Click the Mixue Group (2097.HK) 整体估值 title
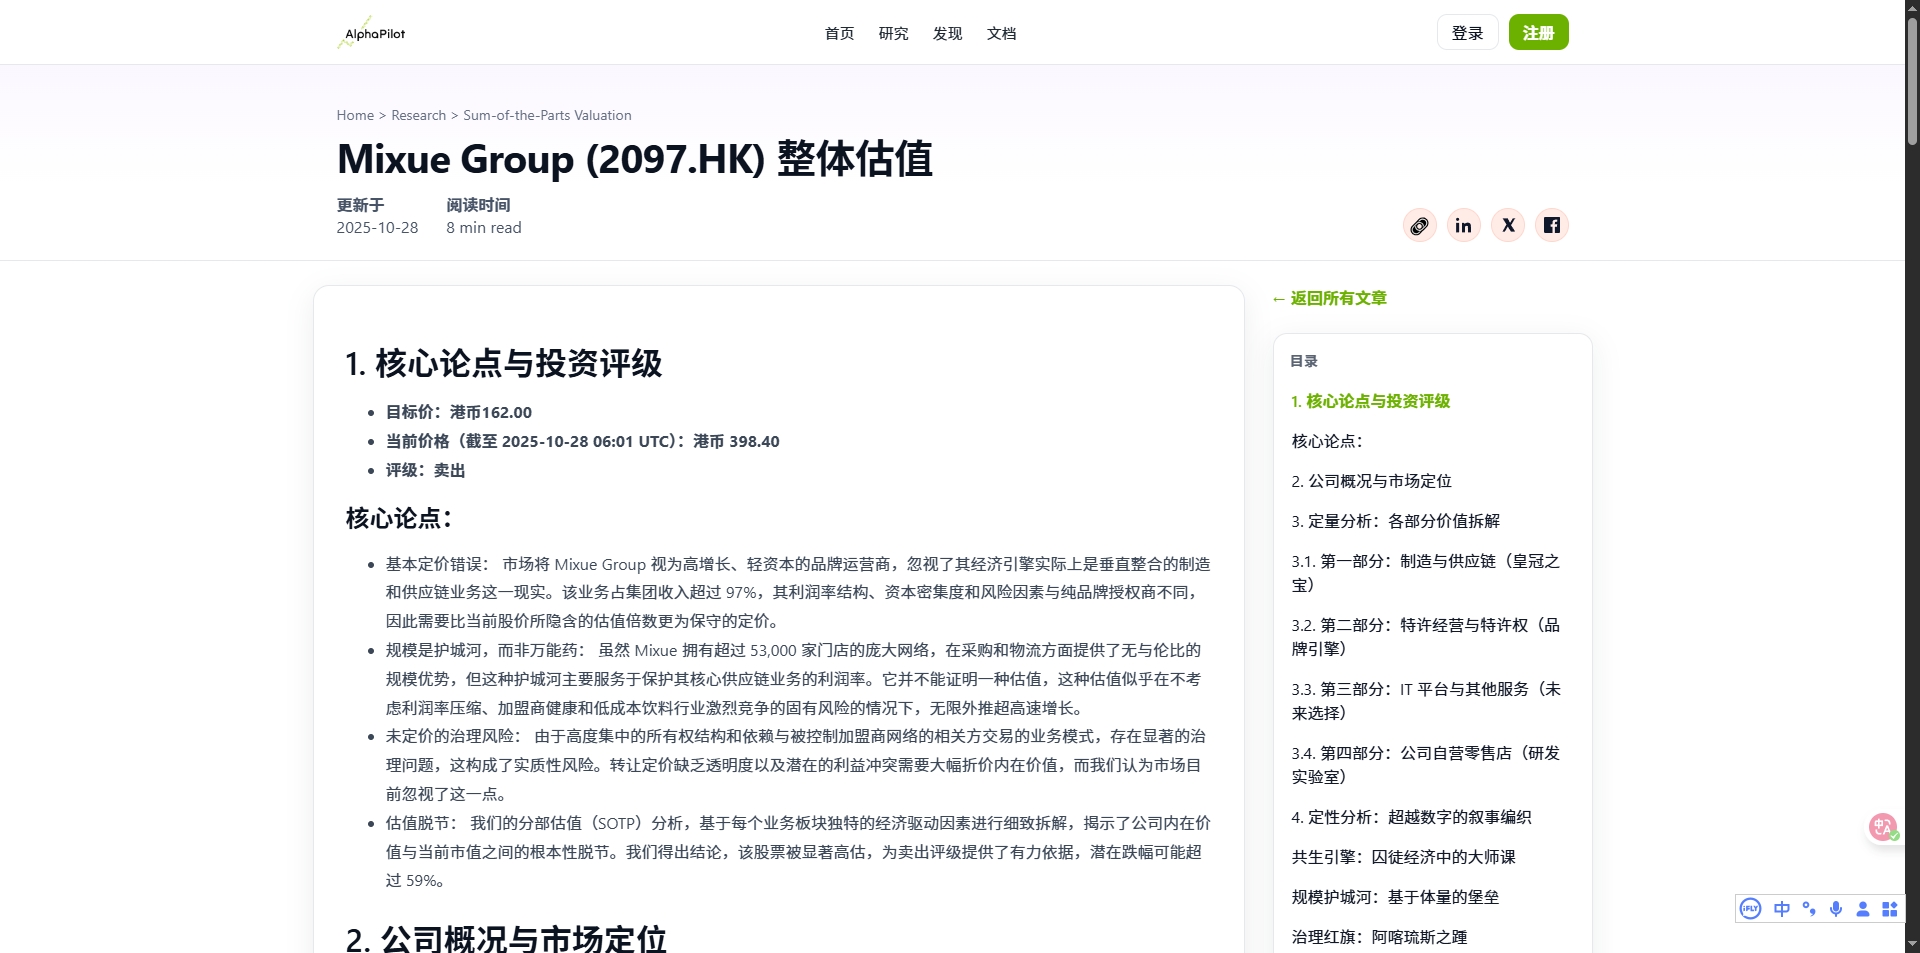The height and width of the screenshot is (953, 1920). click(x=634, y=159)
